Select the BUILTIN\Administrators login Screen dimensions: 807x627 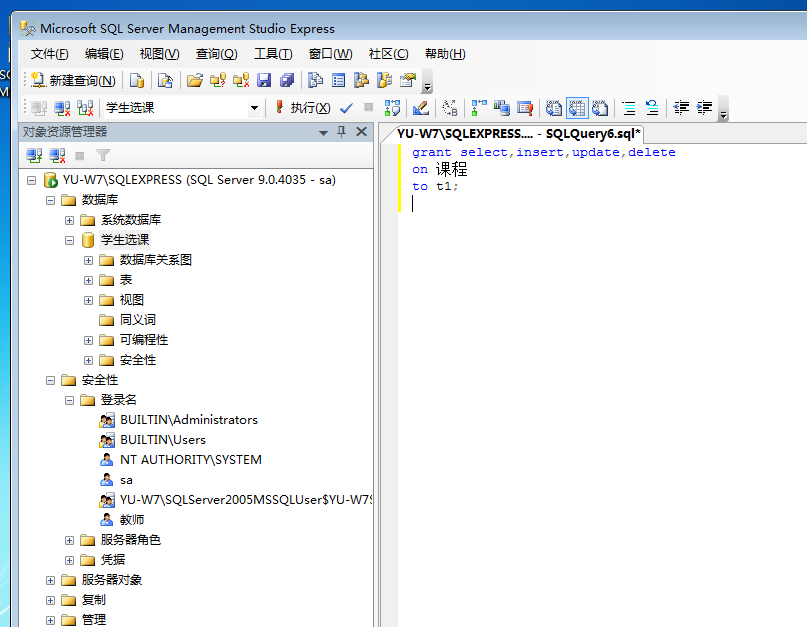[x=188, y=420]
